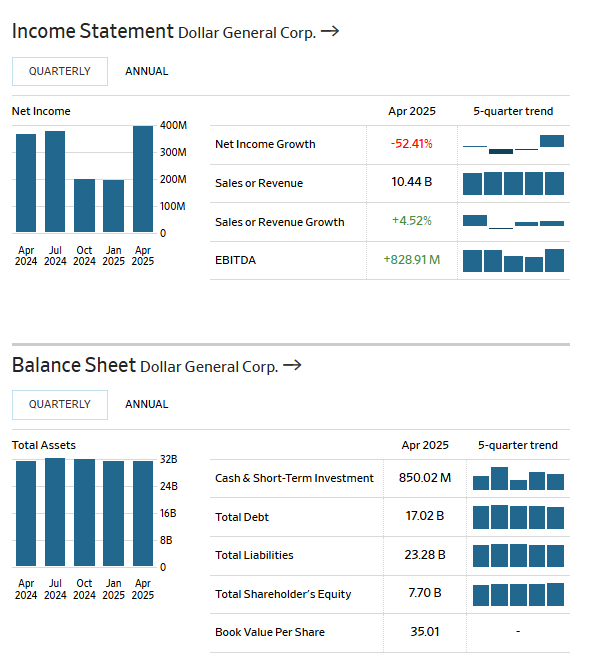601x658 pixels.
Task: Switch Balance Sheet to Annual view
Action: coord(146,404)
